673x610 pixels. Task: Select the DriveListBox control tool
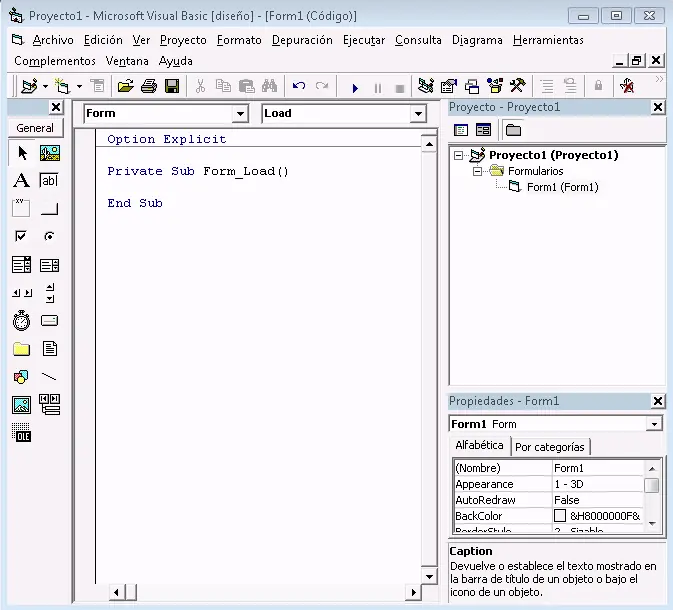49,320
